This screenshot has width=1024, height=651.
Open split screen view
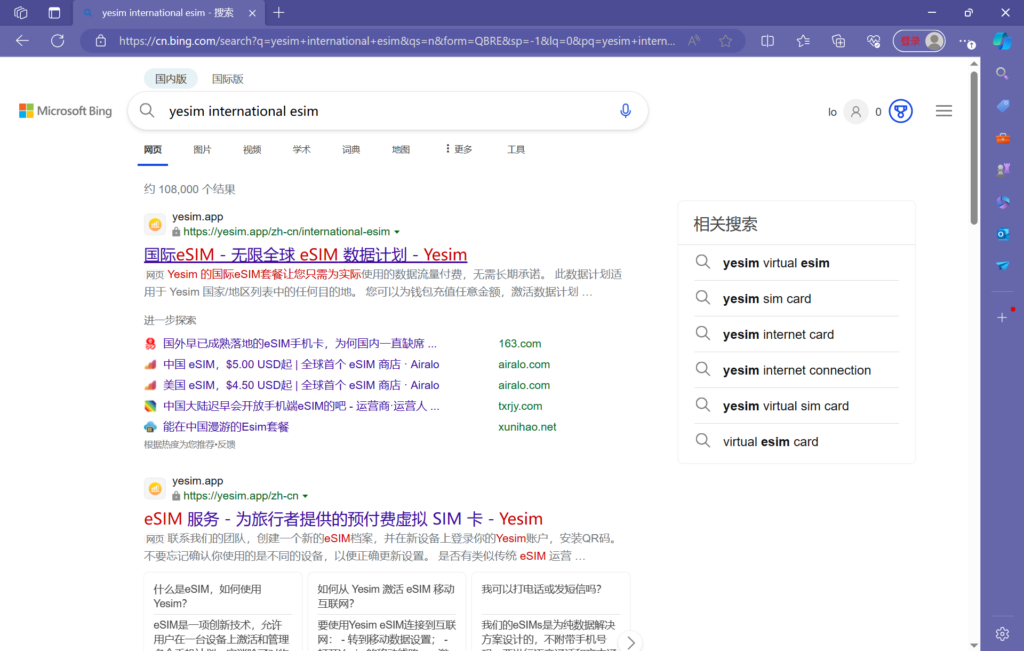click(x=767, y=40)
